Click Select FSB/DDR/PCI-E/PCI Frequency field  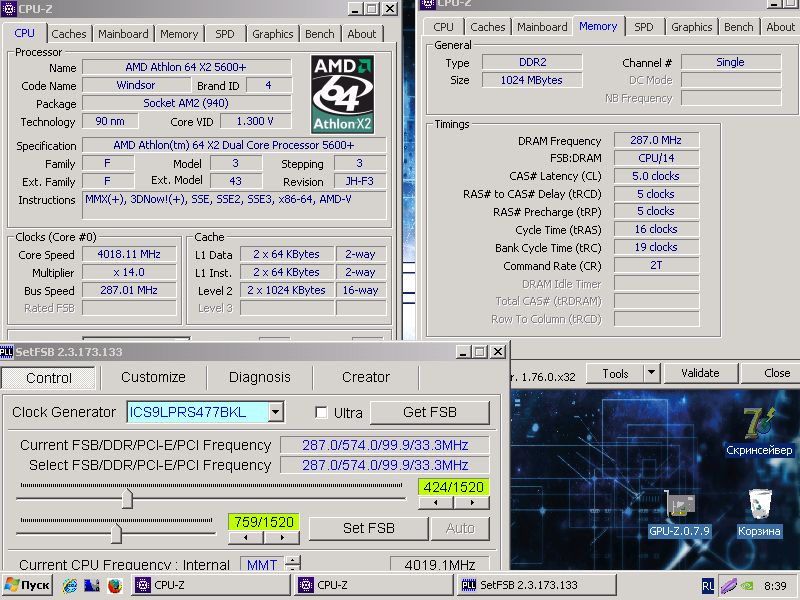click(x=385, y=465)
